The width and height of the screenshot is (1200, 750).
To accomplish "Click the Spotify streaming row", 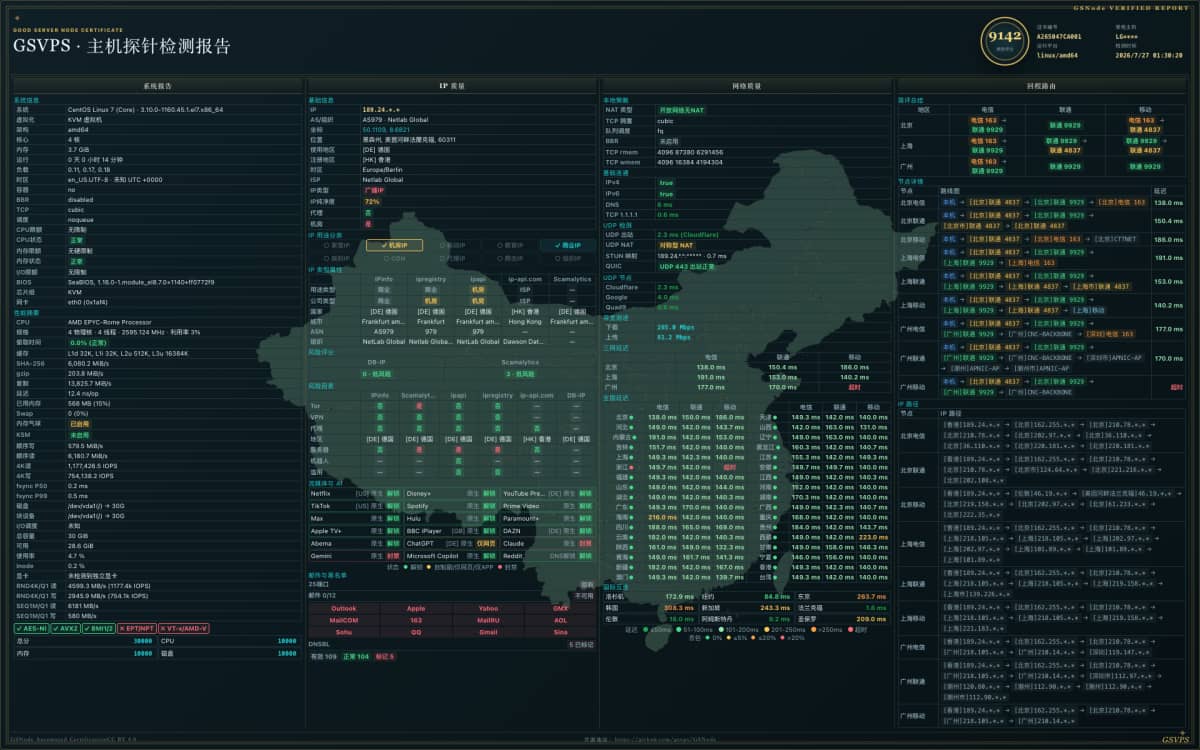I will pyautogui.click(x=451, y=506).
